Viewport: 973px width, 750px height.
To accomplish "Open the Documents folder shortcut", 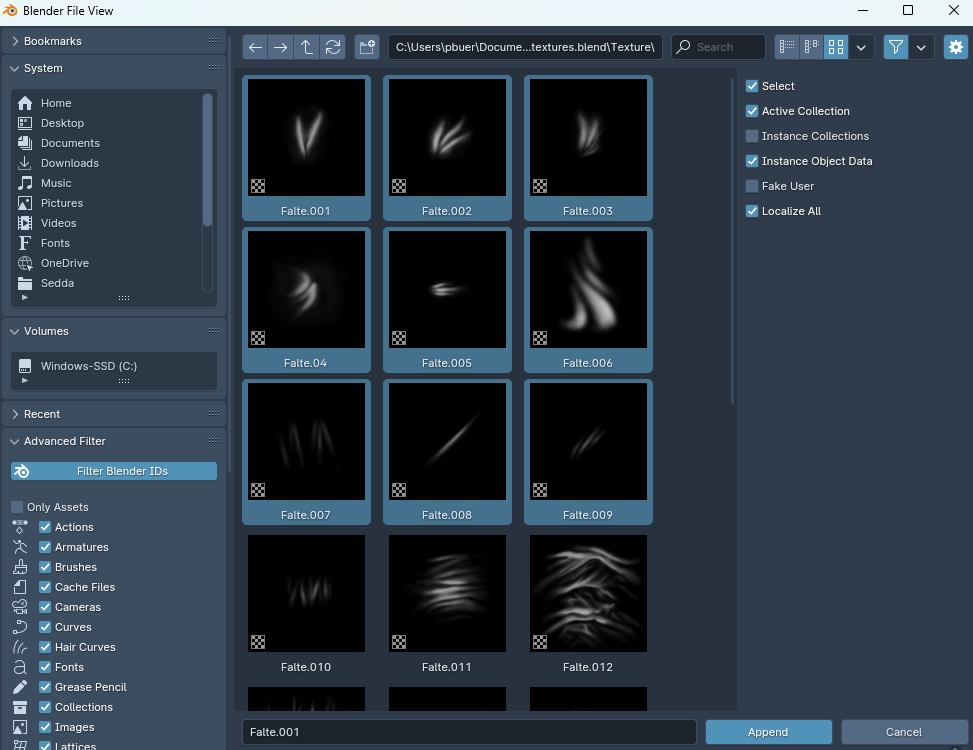I will pyautogui.click(x=70, y=143).
